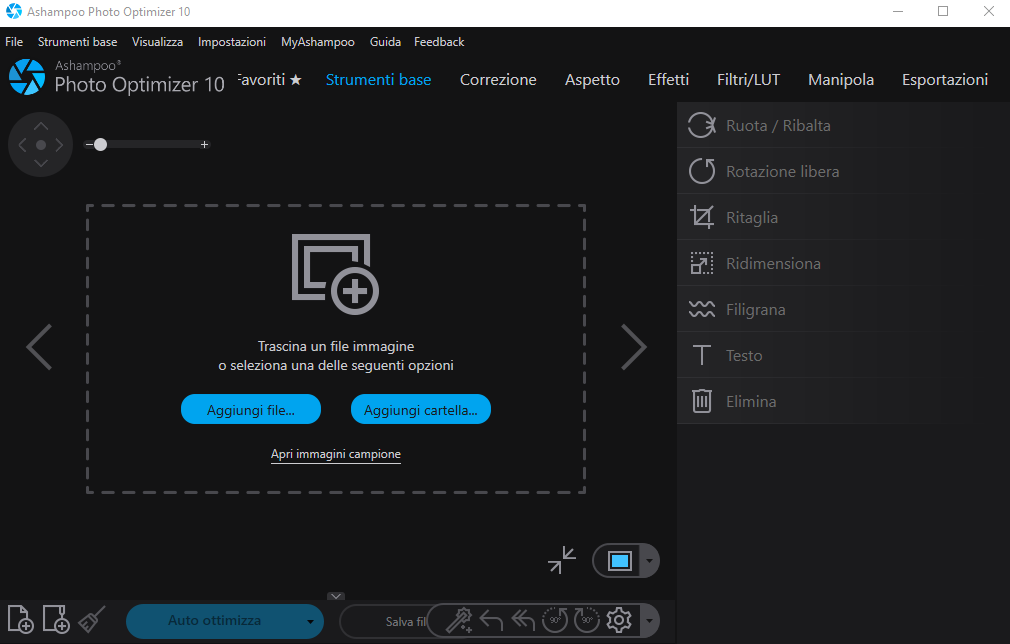Click the pan-left arrow on navigation wheel
Image resolution: width=1010 pixels, height=644 pixels.
[22, 145]
